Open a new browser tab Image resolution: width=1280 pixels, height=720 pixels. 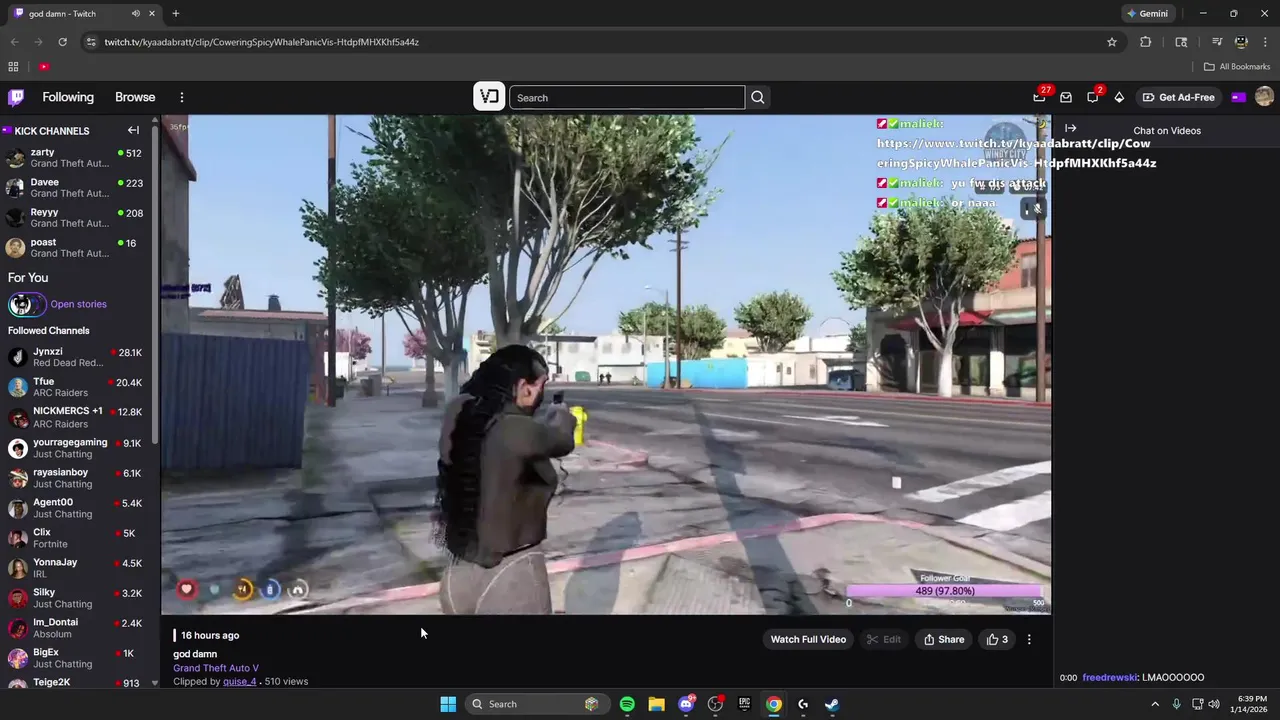tap(176, 13)
